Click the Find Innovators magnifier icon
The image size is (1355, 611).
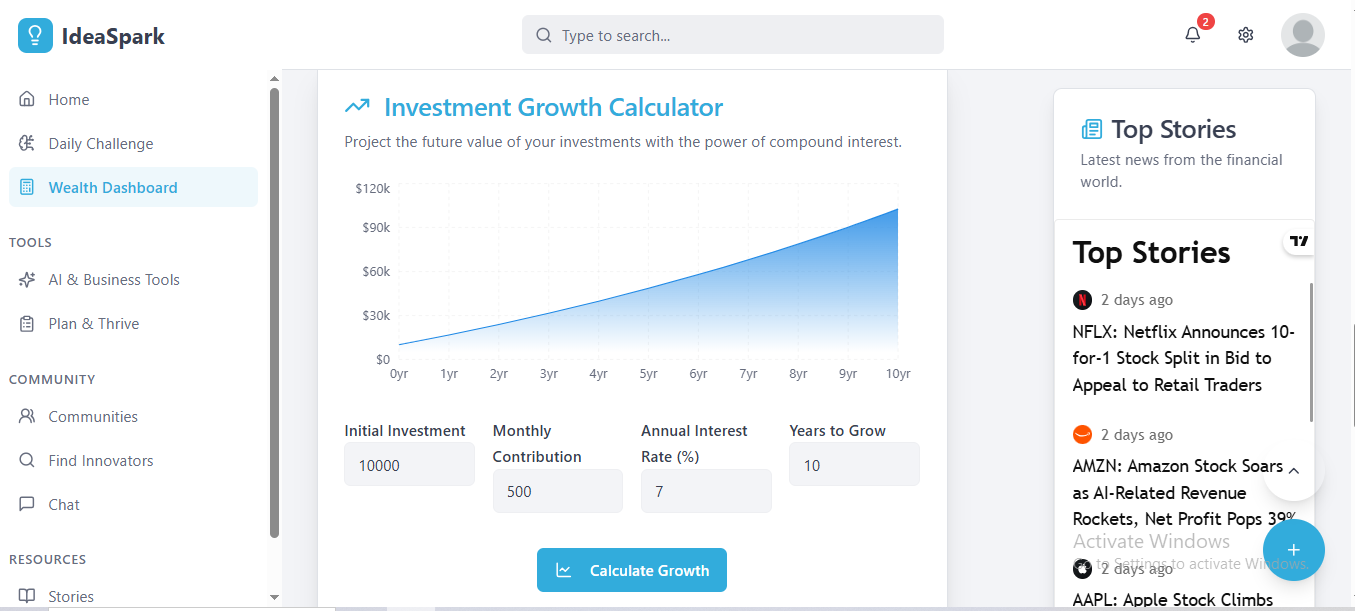point(29,460)
